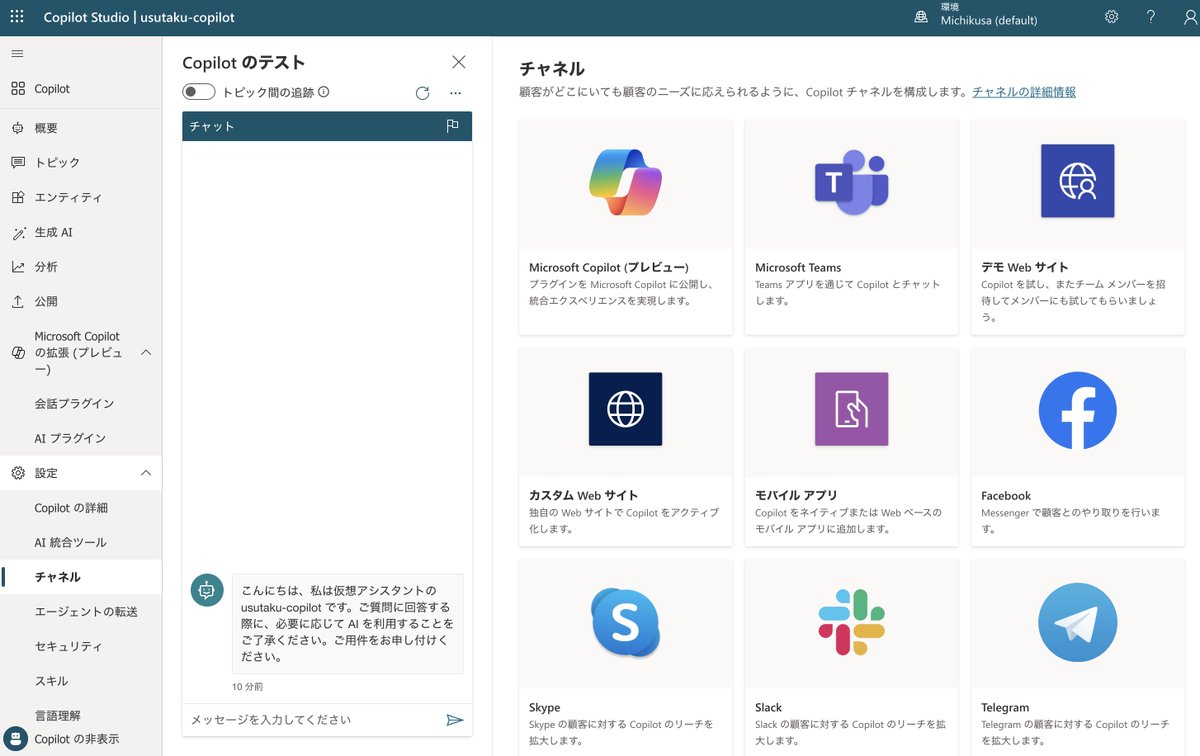The height and width of the screenshot is (756, 1200).
Task: Open the app launcher waffle icon
Action: (17, 17)
